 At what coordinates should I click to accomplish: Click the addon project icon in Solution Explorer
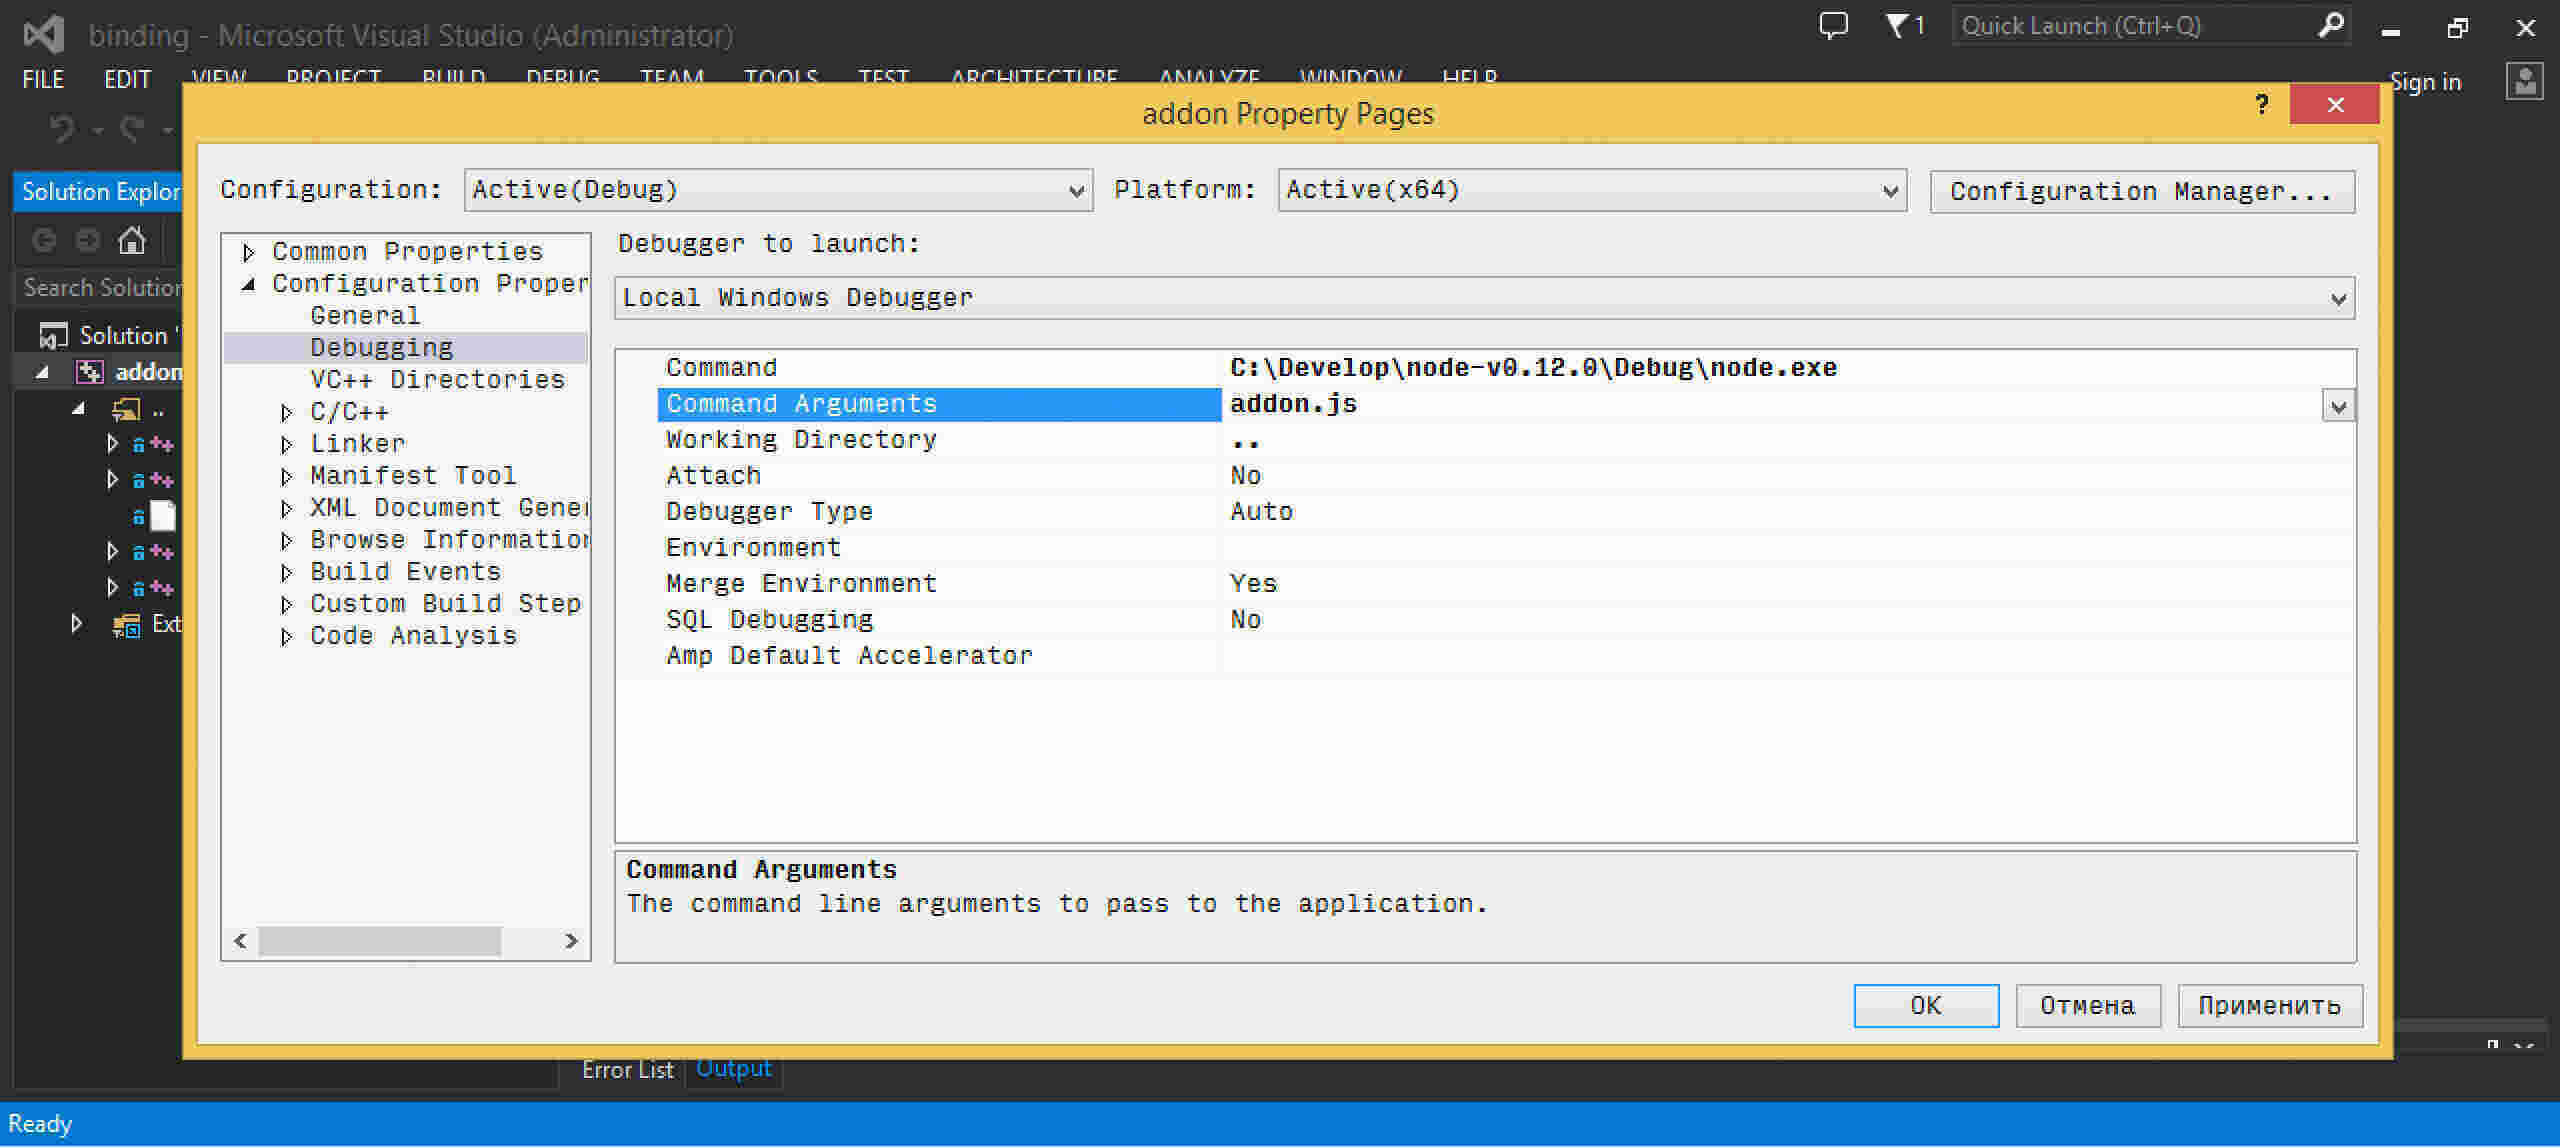pyautogui.click(x=90, y=372)
